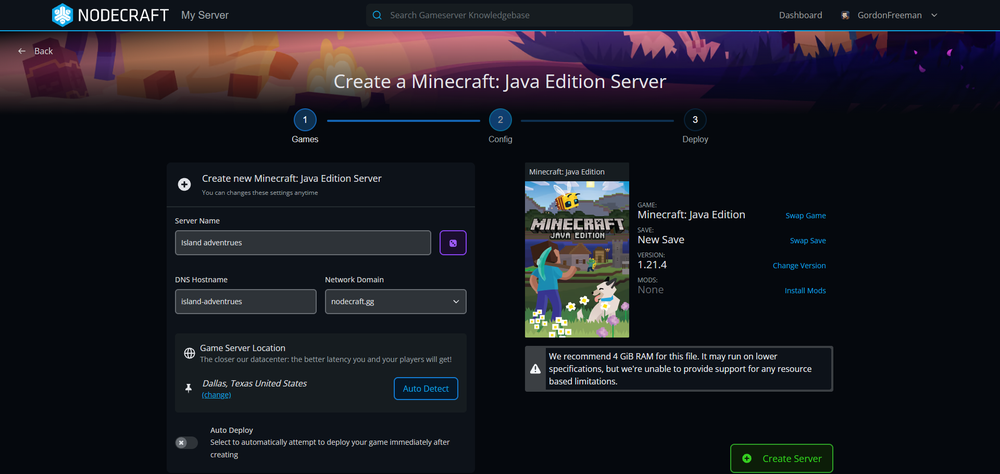Image resolution: width=1000 pixels, height=474 pixels.
Task: Click the Auto Detect button
Action: pyautogui.click(x=426, y=388)
